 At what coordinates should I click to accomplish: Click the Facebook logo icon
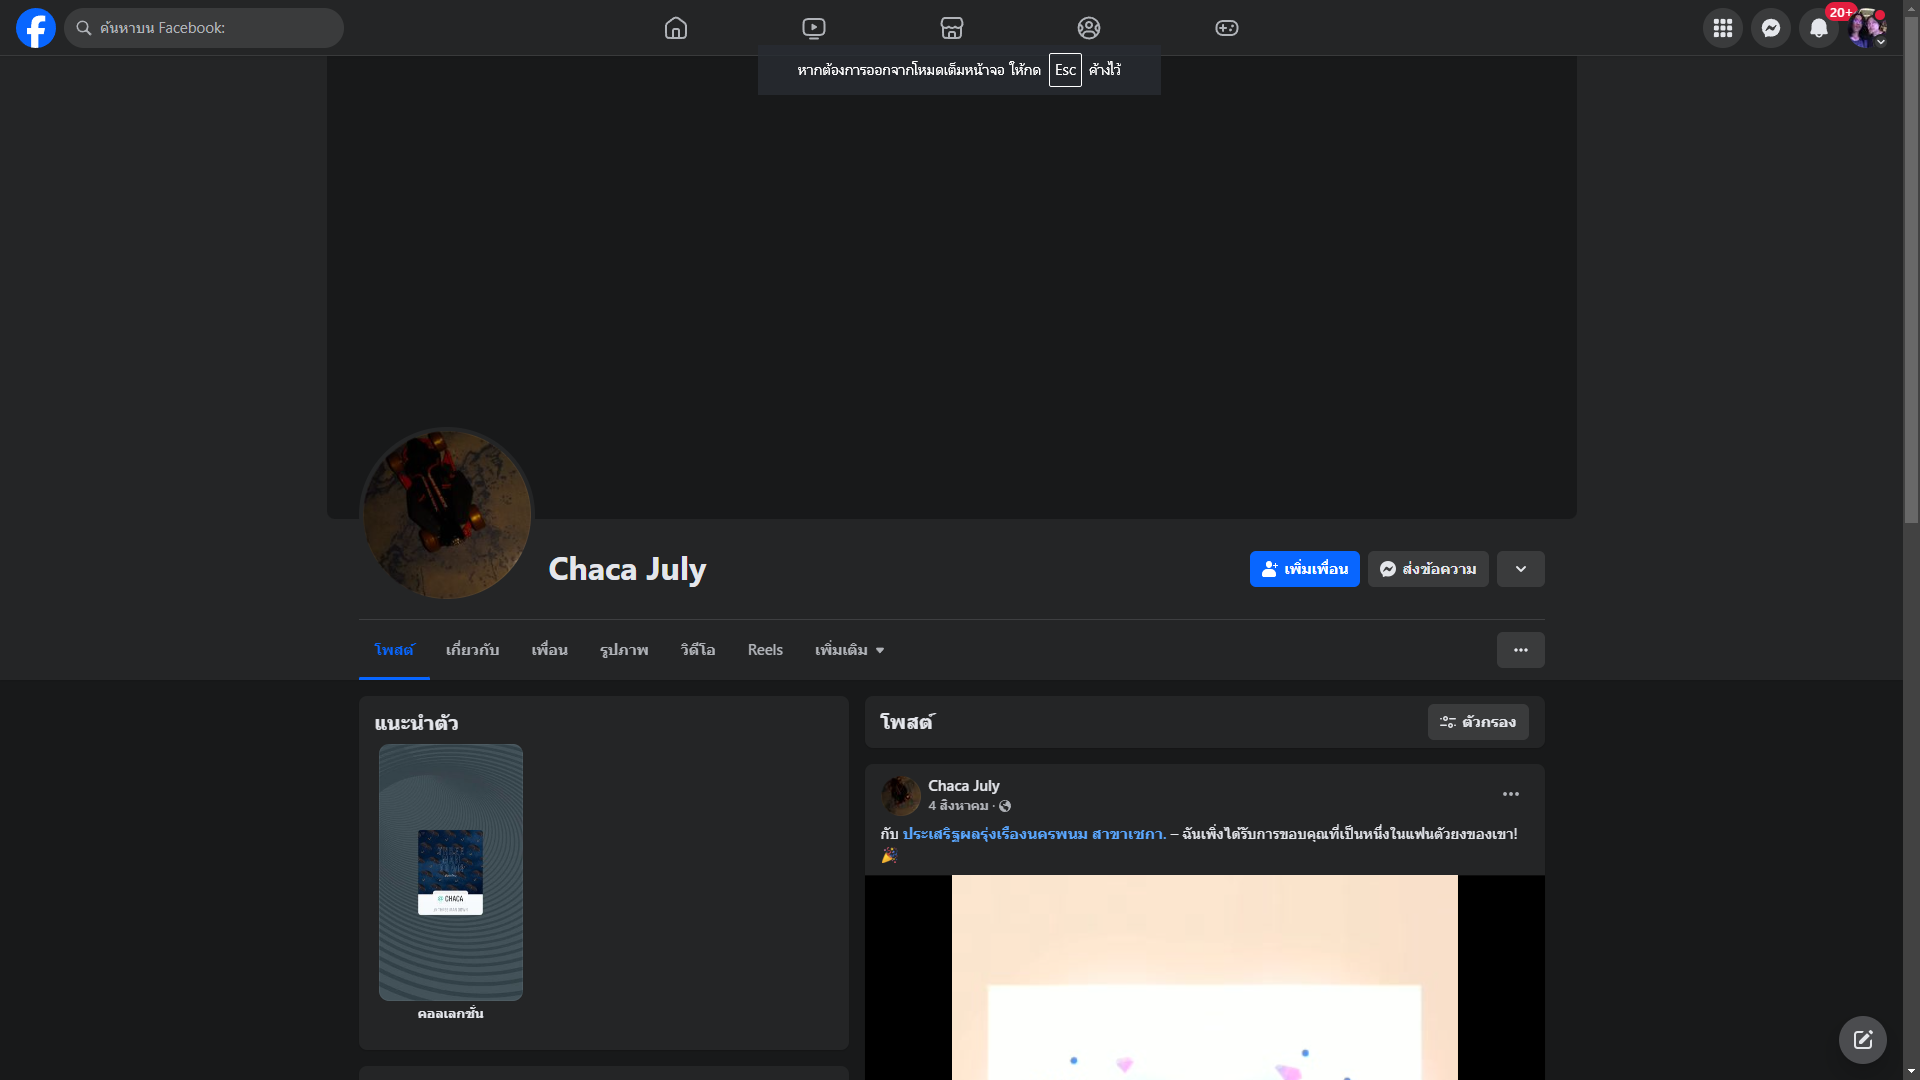coord(36,28)
